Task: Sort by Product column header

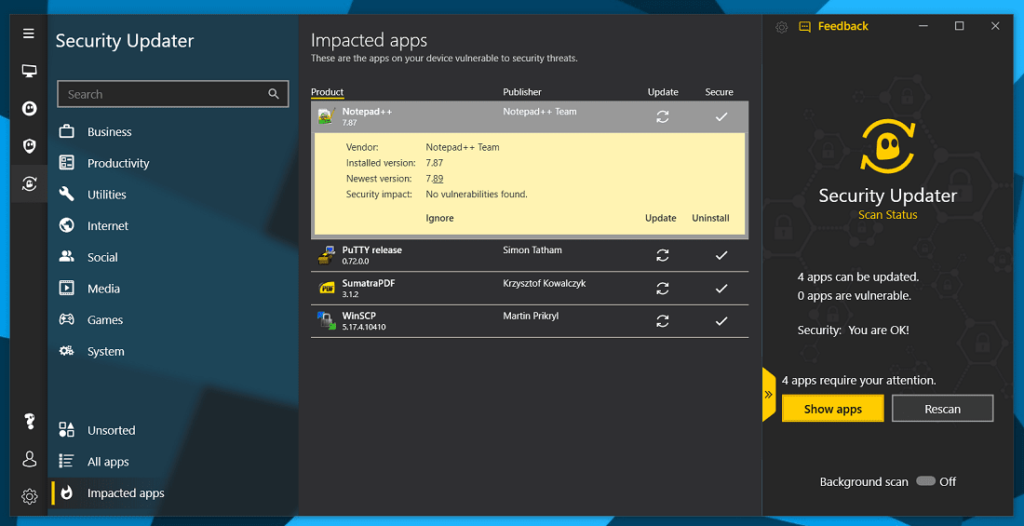Action: (327, 92)
